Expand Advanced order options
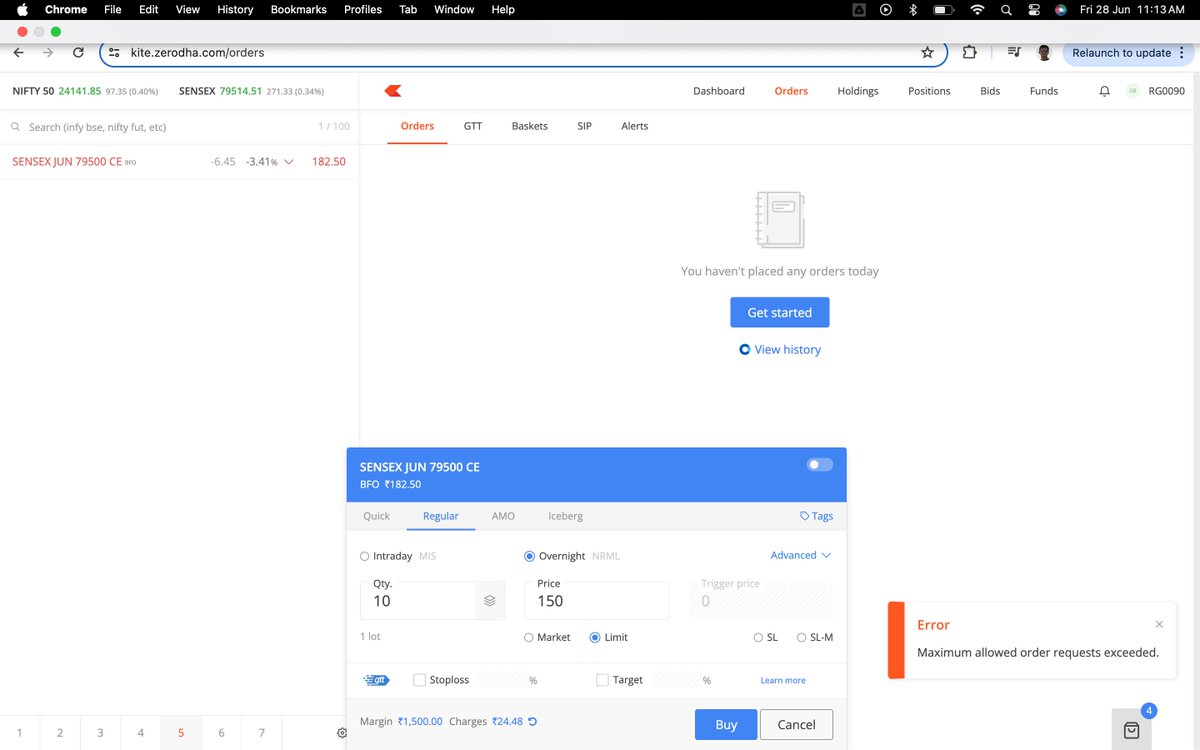 [x=801, y=555]
